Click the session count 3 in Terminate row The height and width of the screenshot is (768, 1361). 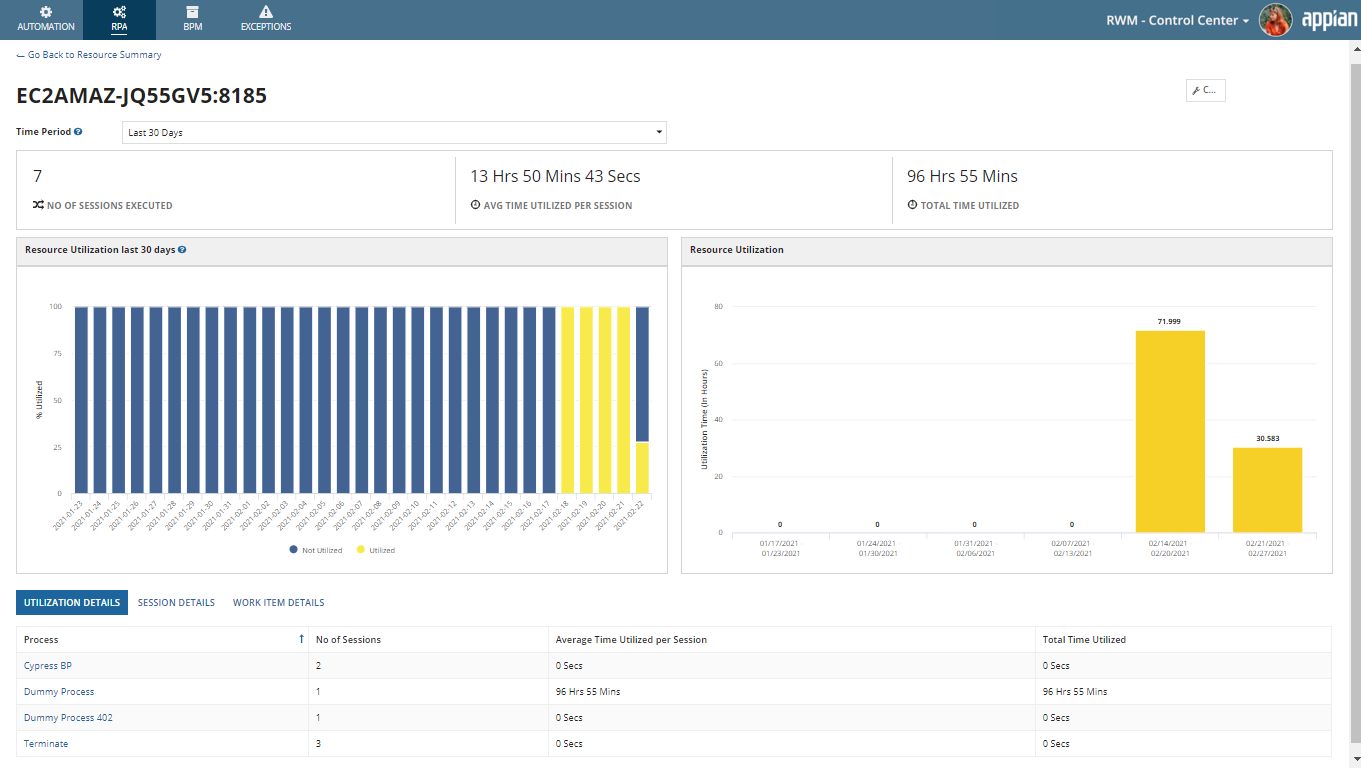pos(319,743)
